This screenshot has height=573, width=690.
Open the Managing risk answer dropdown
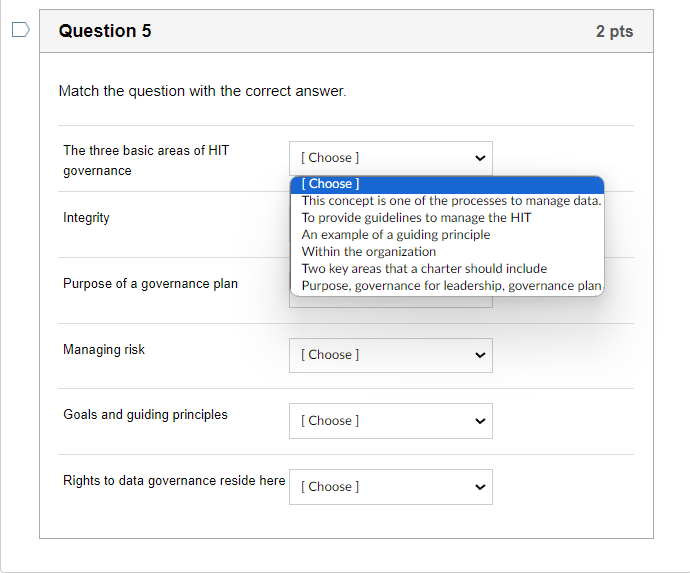tap(390, 355)
